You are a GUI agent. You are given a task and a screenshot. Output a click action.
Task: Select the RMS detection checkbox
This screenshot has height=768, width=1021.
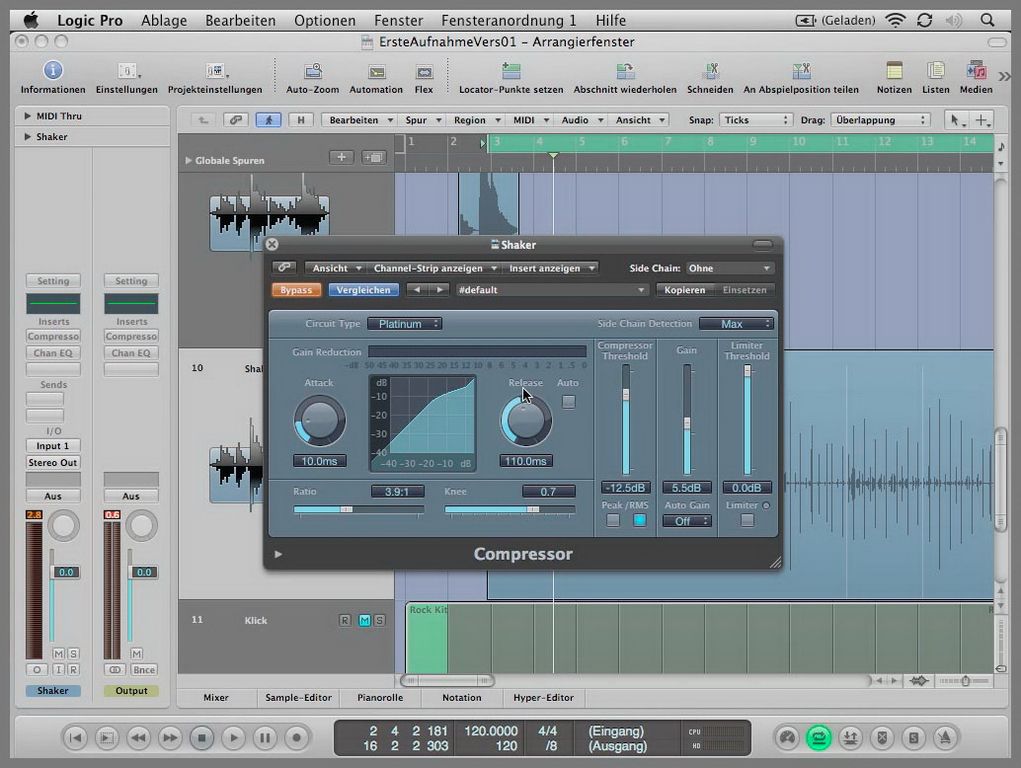coord(639,520)
